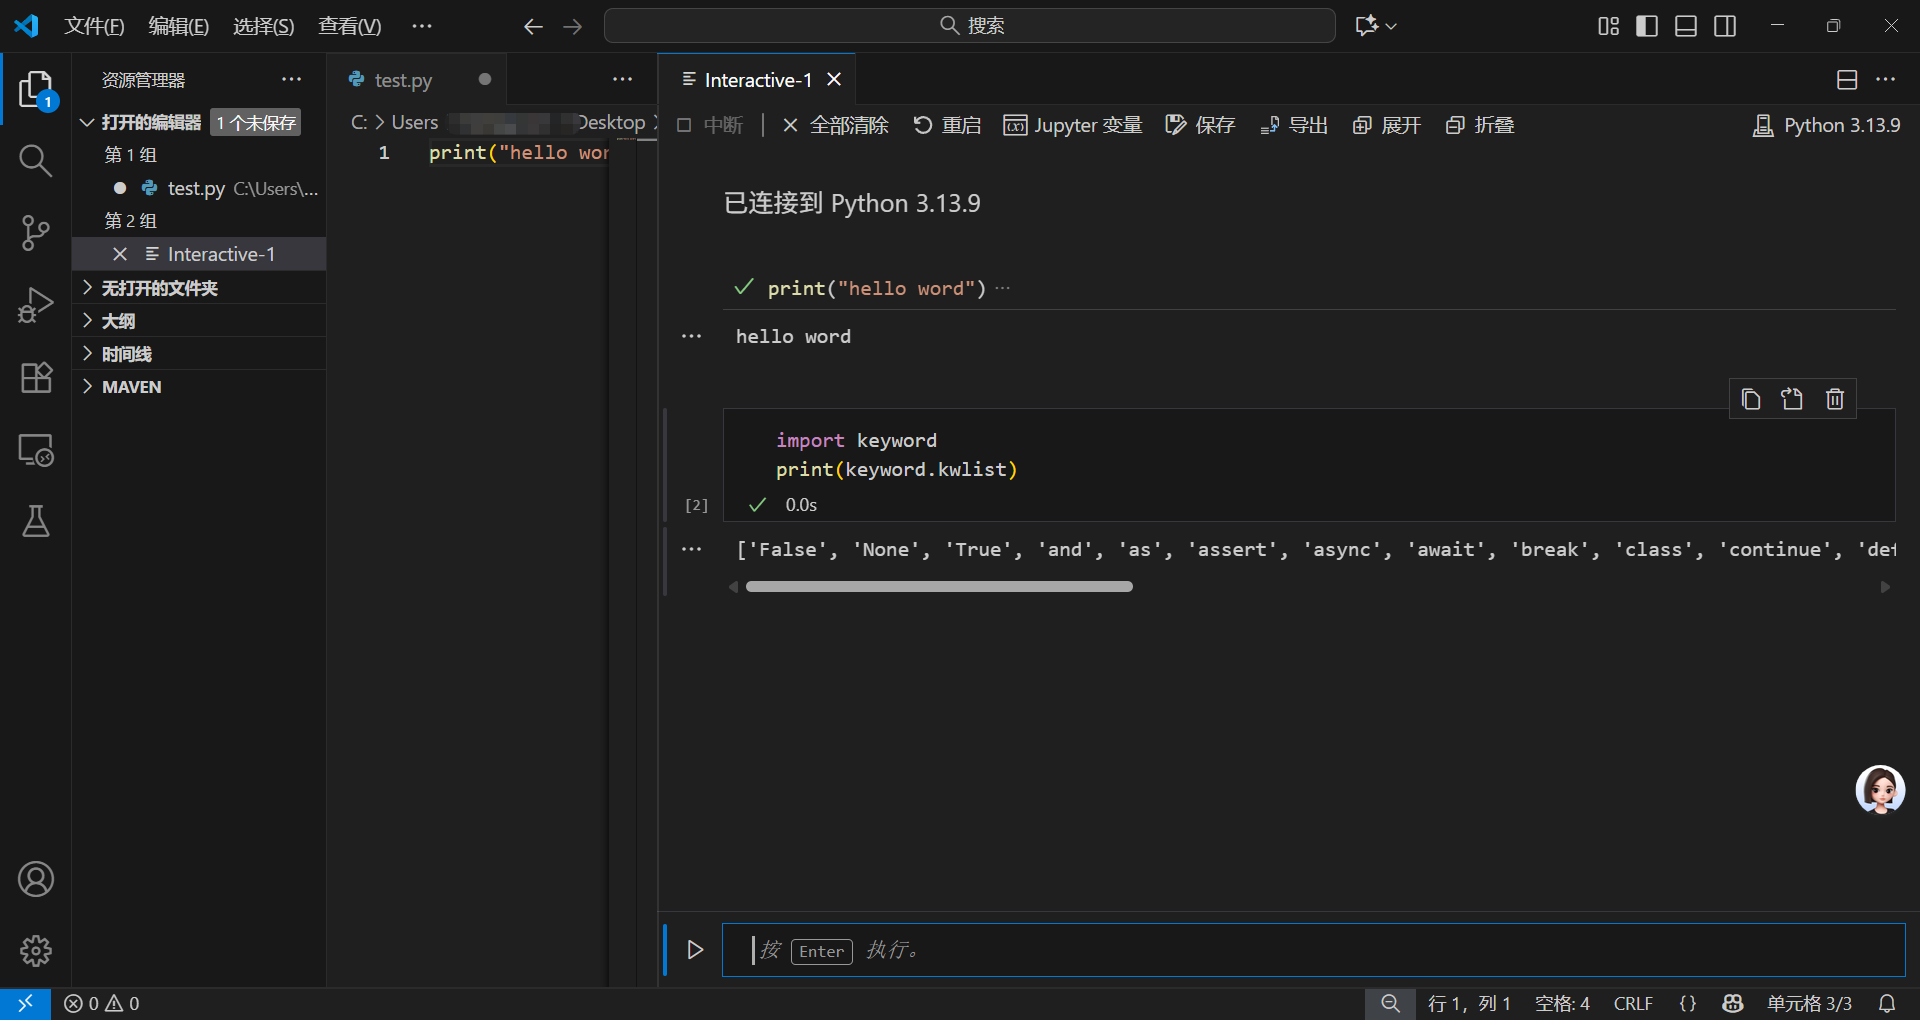
Task: Toggle the secondary side bar layout button
Action: coord(1724,26)
